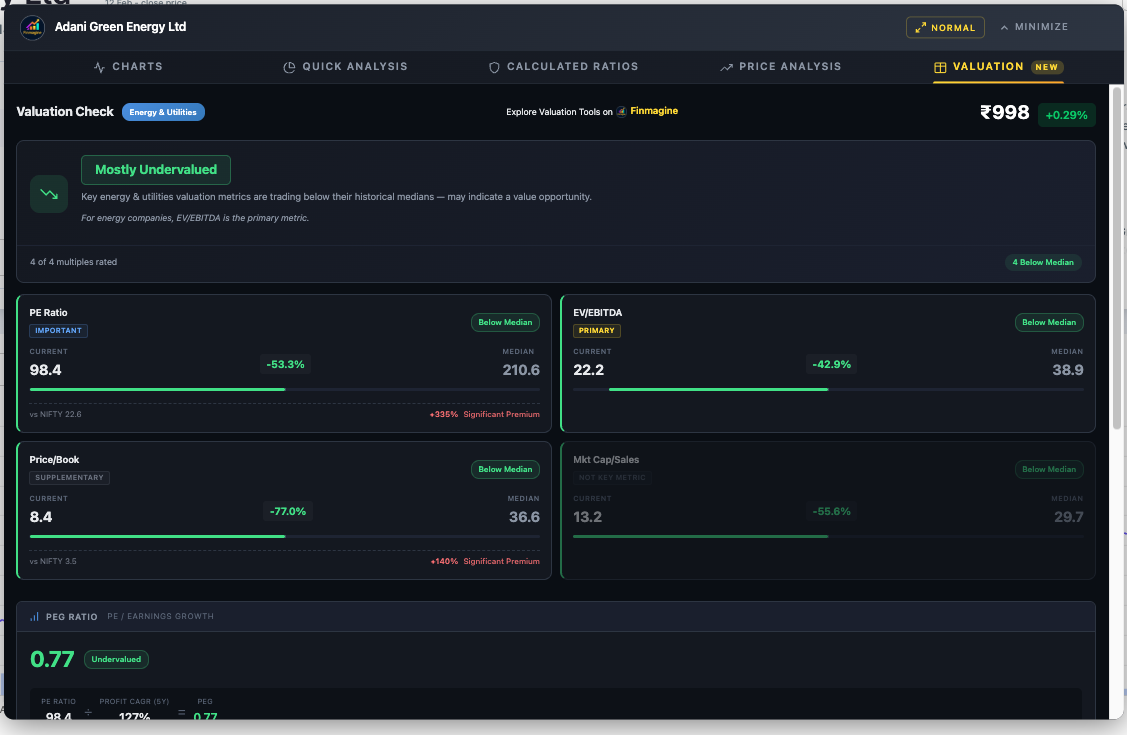Click the downward trend icon beside Mostly Undervalued
The width and height of the screenshot is (1127, 735).
pos(48,194)
